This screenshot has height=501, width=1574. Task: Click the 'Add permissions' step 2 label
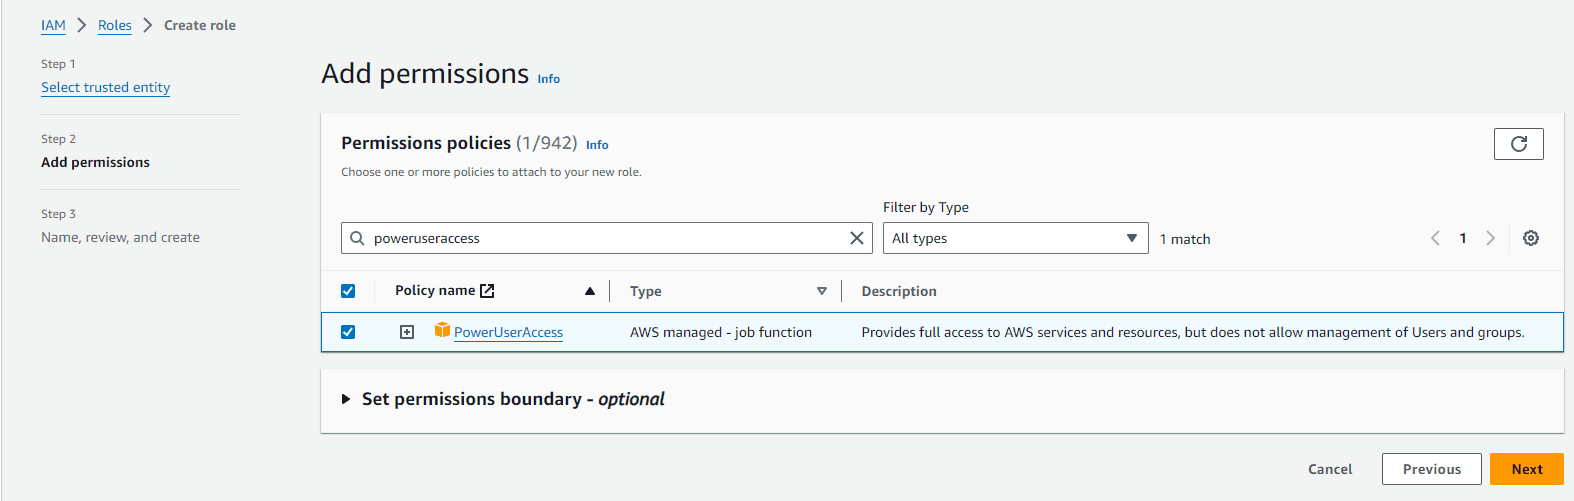tap(95, 162)
